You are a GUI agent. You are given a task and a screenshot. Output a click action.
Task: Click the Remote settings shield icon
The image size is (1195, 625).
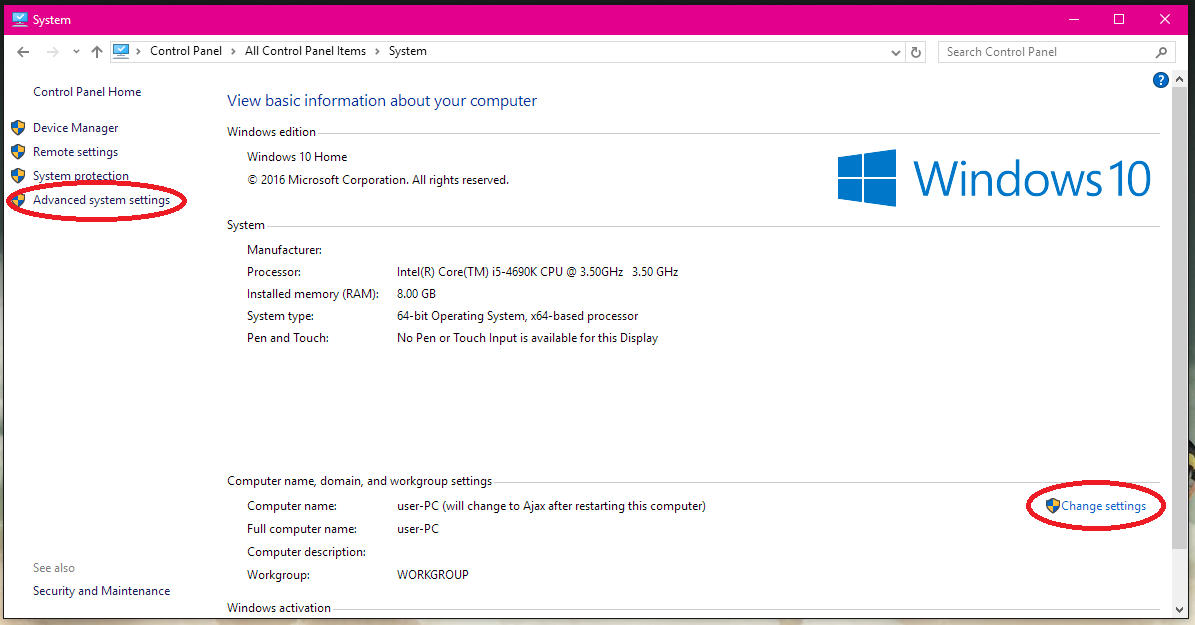click(x=18, y=152)
